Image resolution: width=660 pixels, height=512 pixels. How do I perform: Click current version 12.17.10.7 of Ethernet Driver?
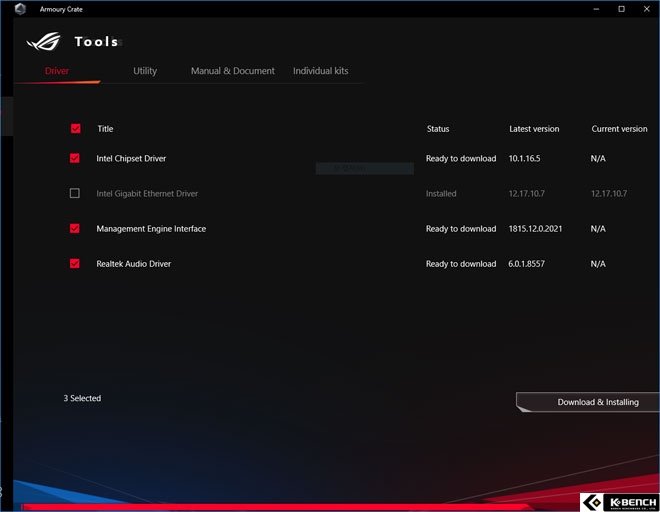click(x=609, y=194)
